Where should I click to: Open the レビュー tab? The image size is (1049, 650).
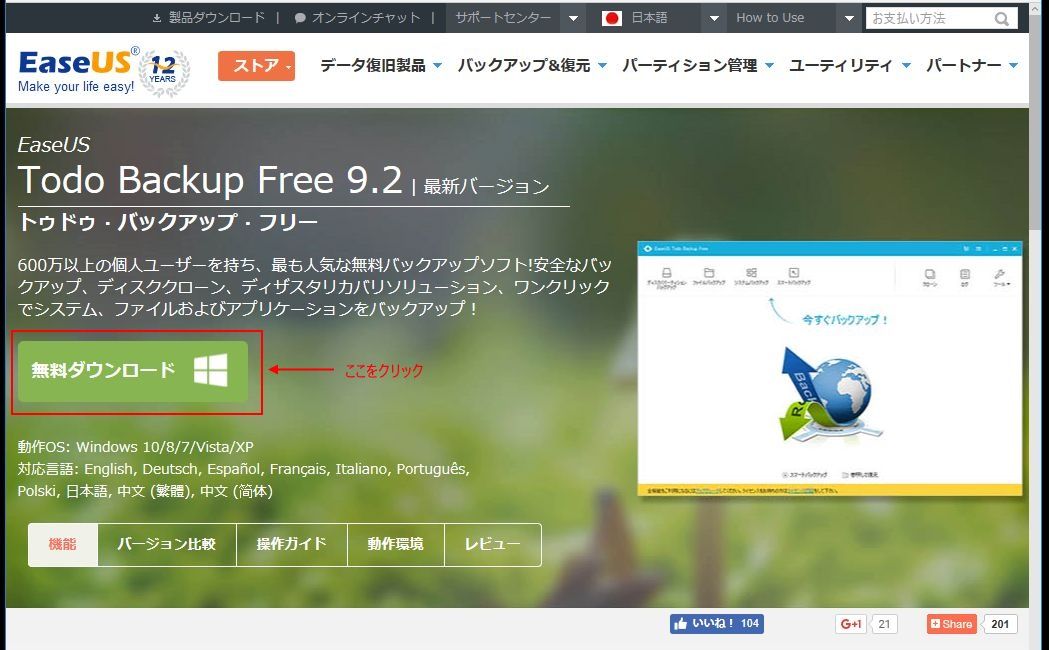(492, 544)
